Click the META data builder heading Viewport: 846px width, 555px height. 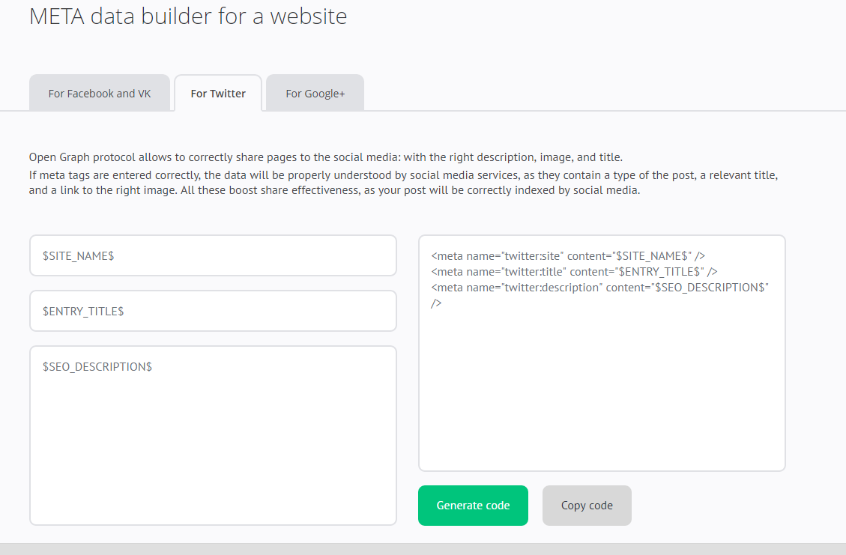coord(188,16)
